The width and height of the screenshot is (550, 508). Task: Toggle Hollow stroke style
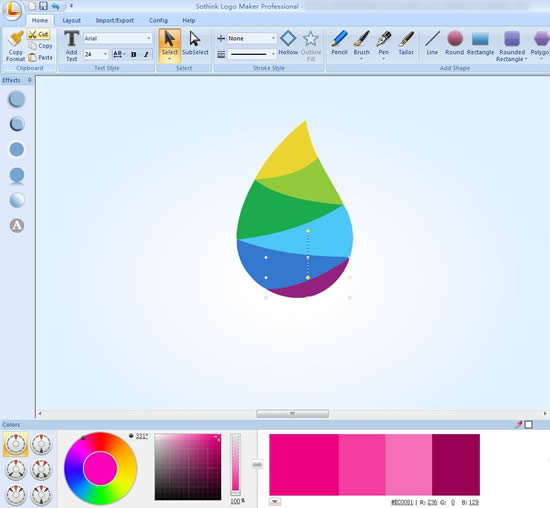(288, 43)
